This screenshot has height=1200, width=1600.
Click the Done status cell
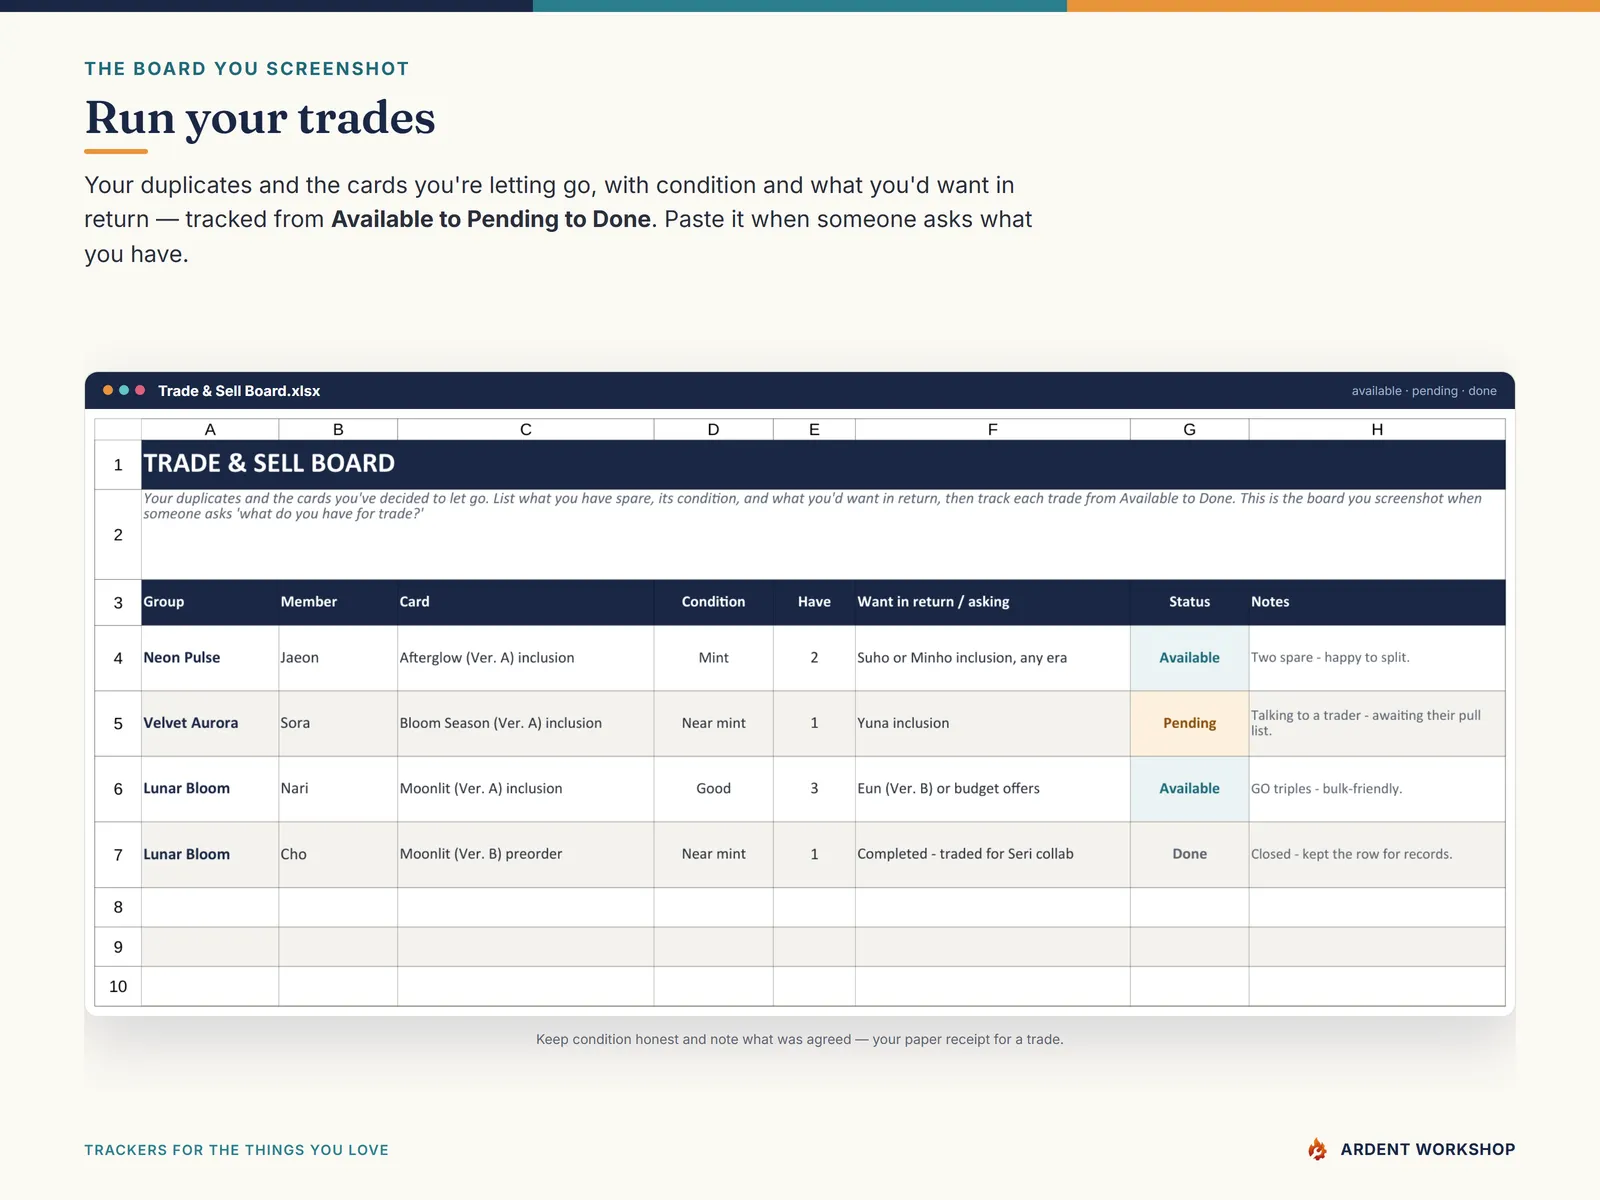[1190, 854]
